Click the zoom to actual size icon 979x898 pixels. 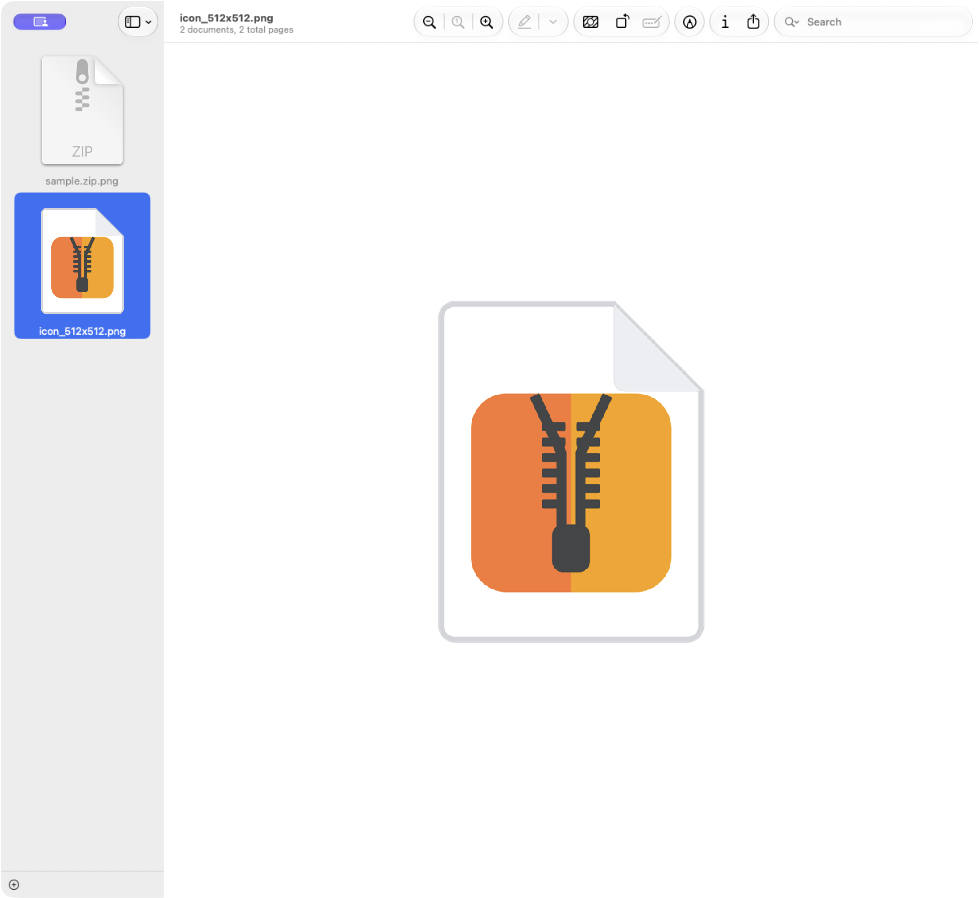point(458,22)
